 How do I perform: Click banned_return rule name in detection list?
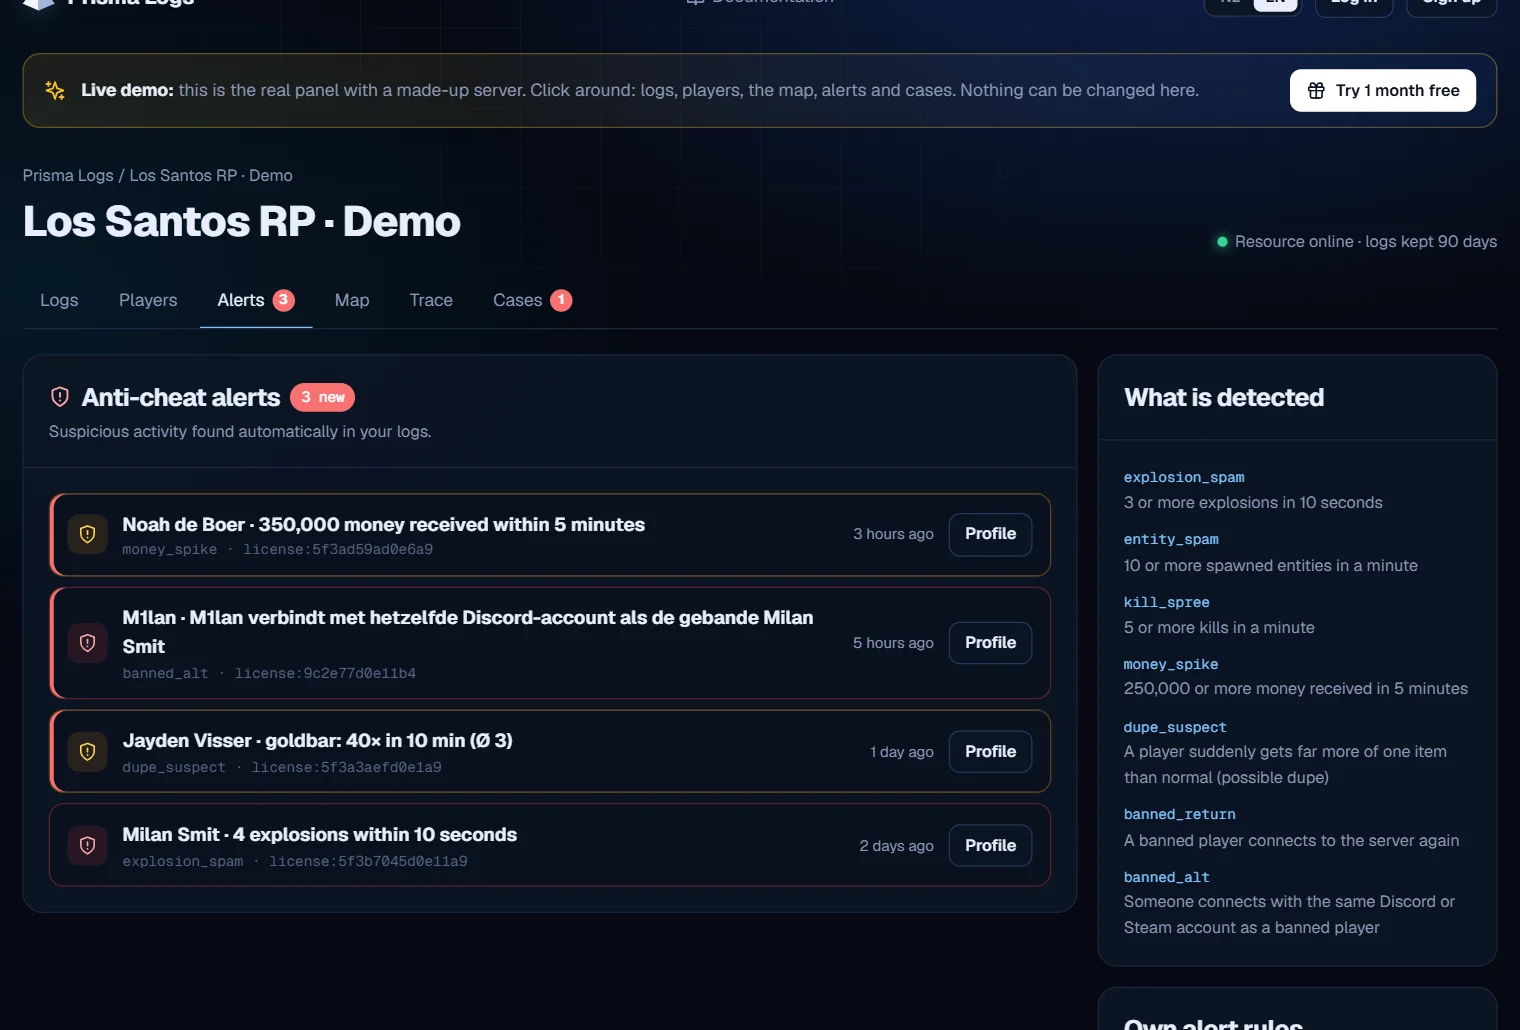(1179, 815)
